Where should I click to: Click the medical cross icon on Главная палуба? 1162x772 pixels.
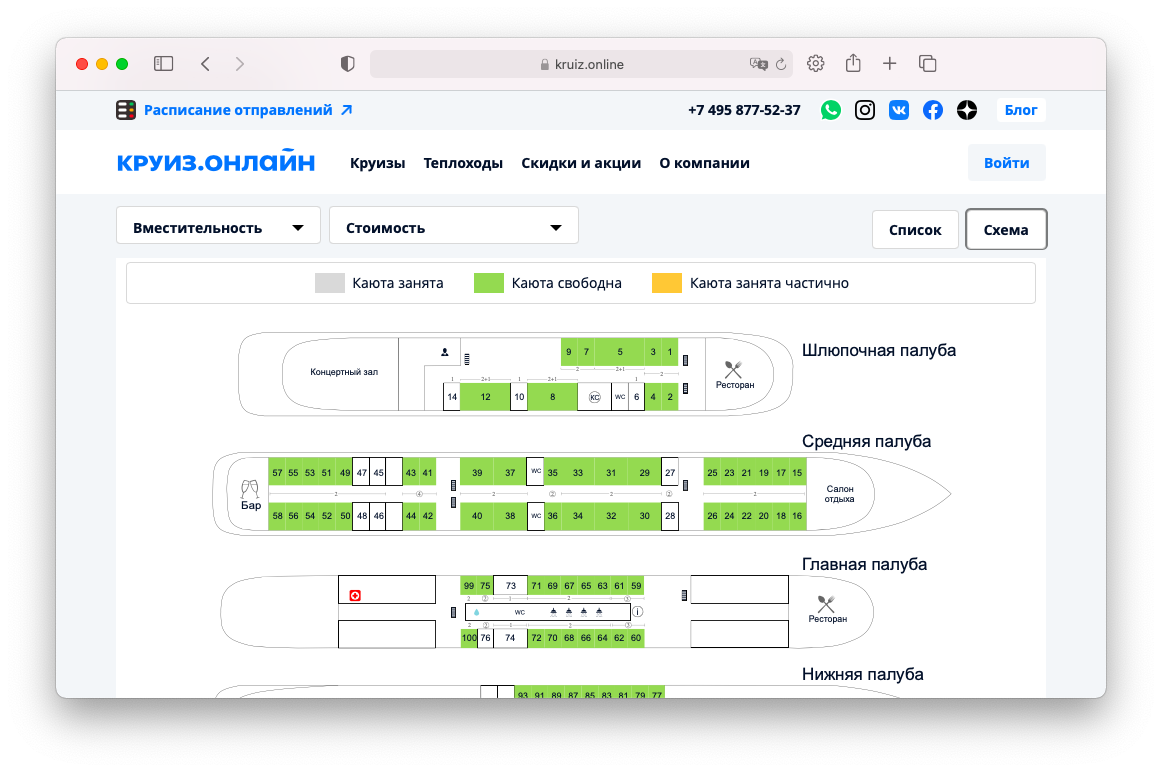(354, 595)
